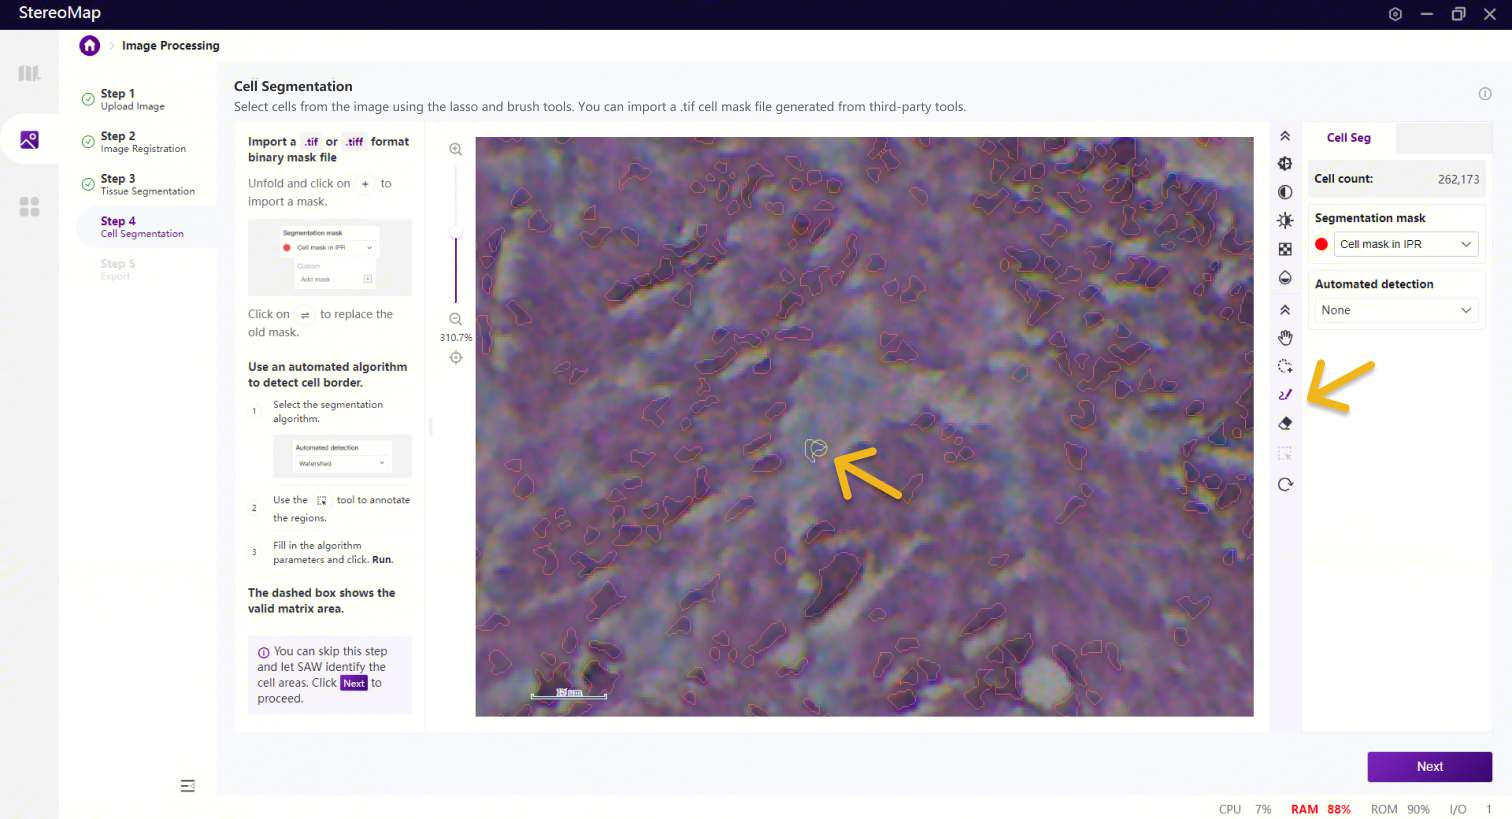Zoom out of the image canvas
The image size is (1512, 819).
(x=455, y=319)
